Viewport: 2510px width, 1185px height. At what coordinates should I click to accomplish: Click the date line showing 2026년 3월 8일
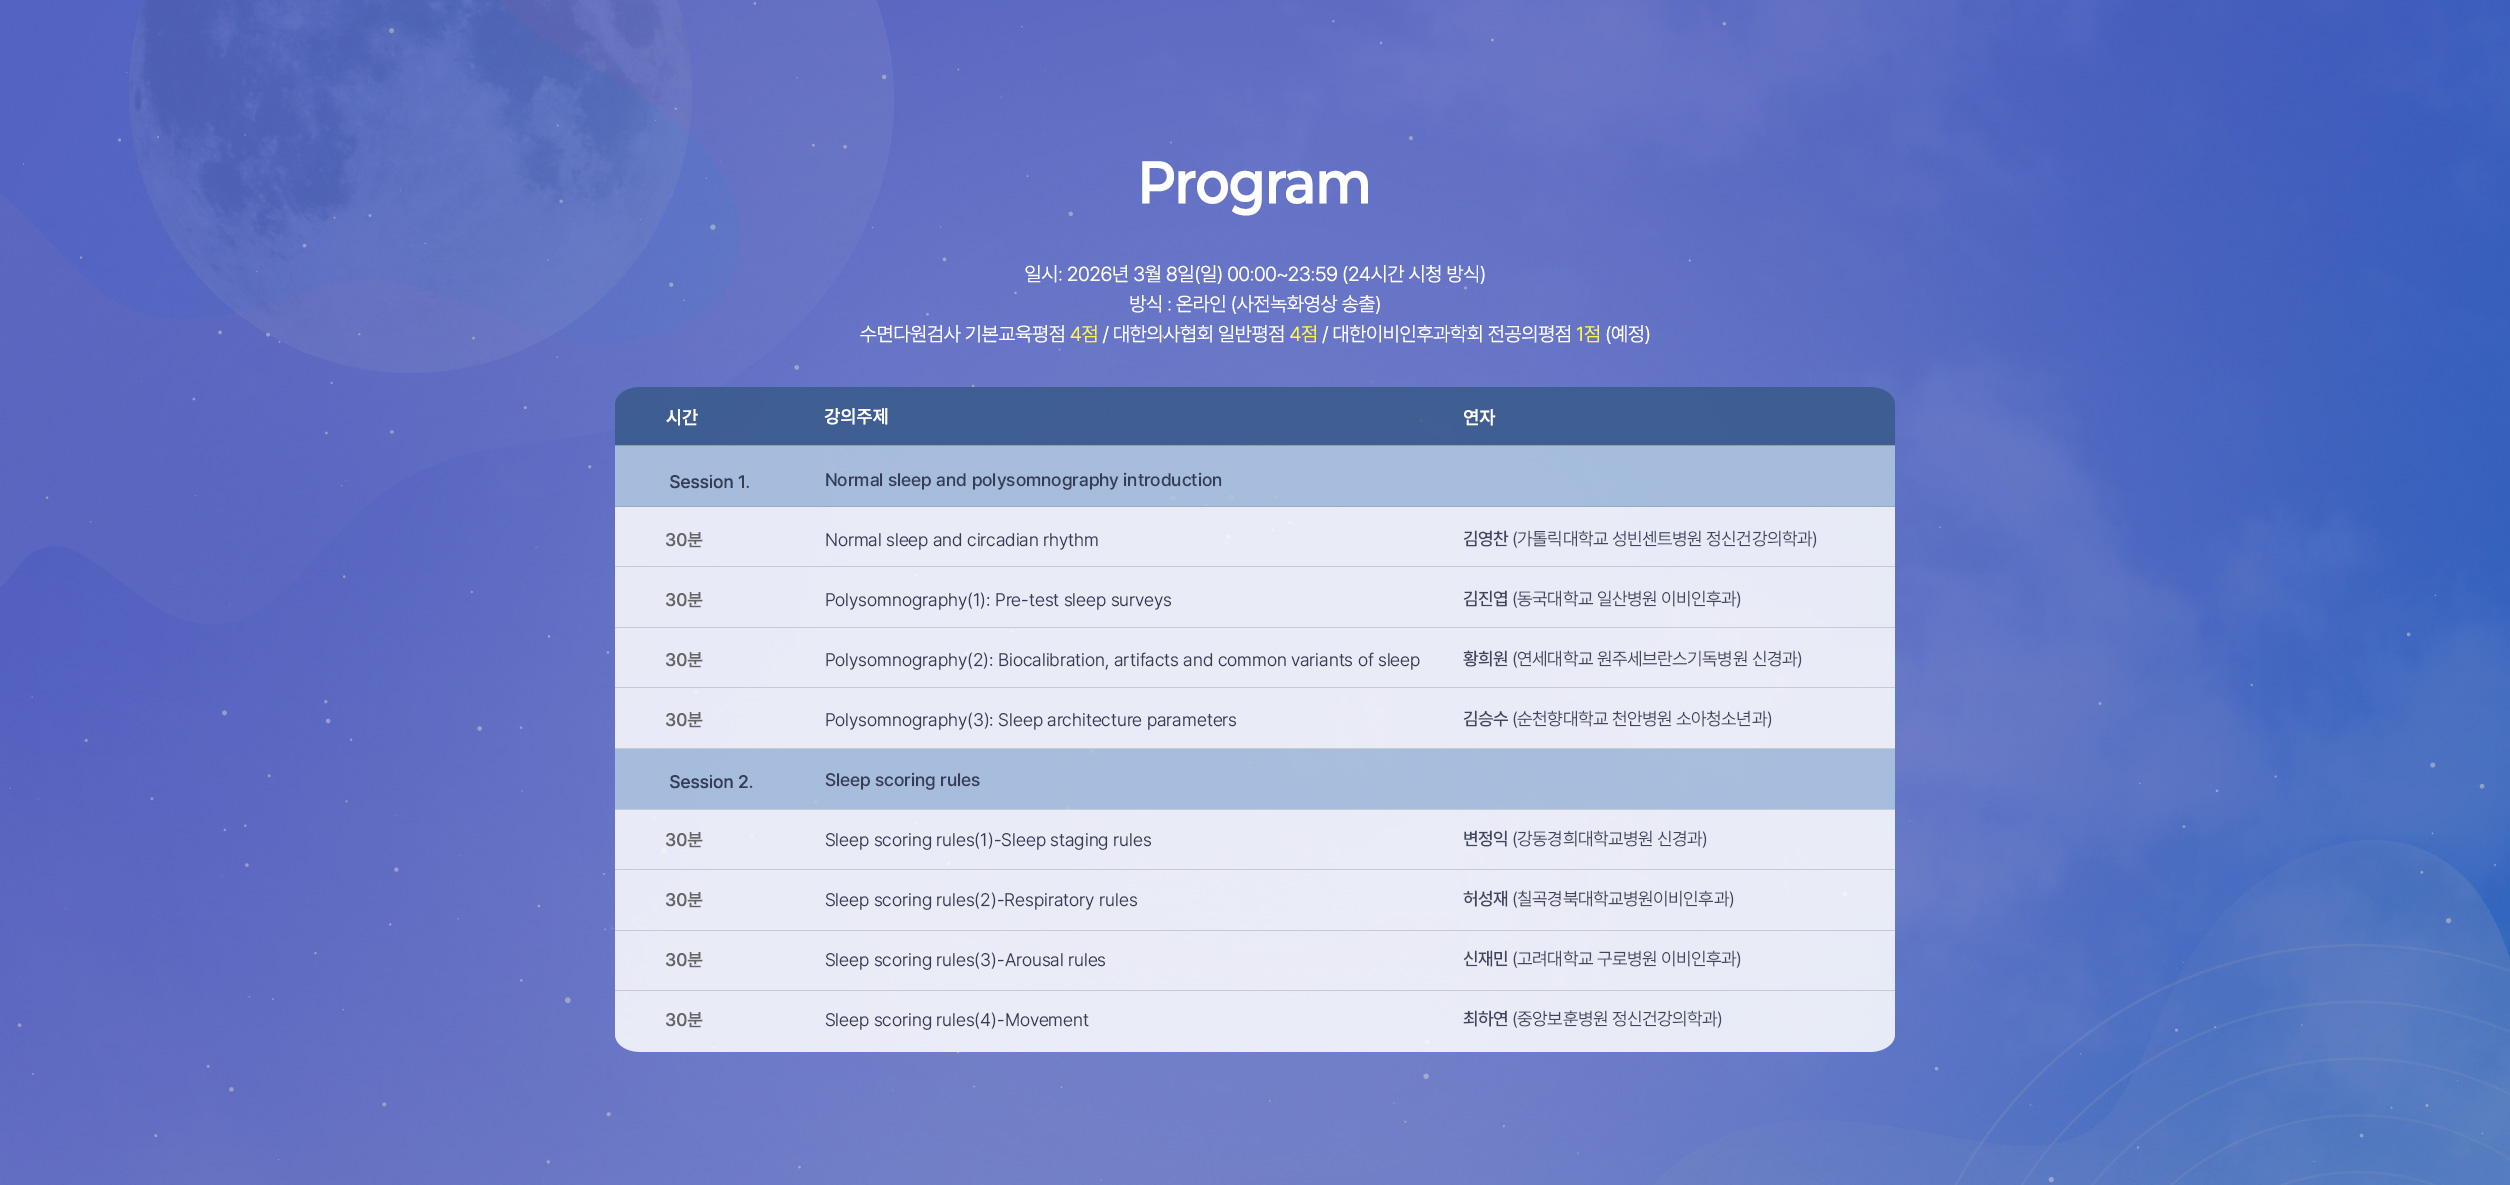pyautogui.click(x=1254, y=274)
